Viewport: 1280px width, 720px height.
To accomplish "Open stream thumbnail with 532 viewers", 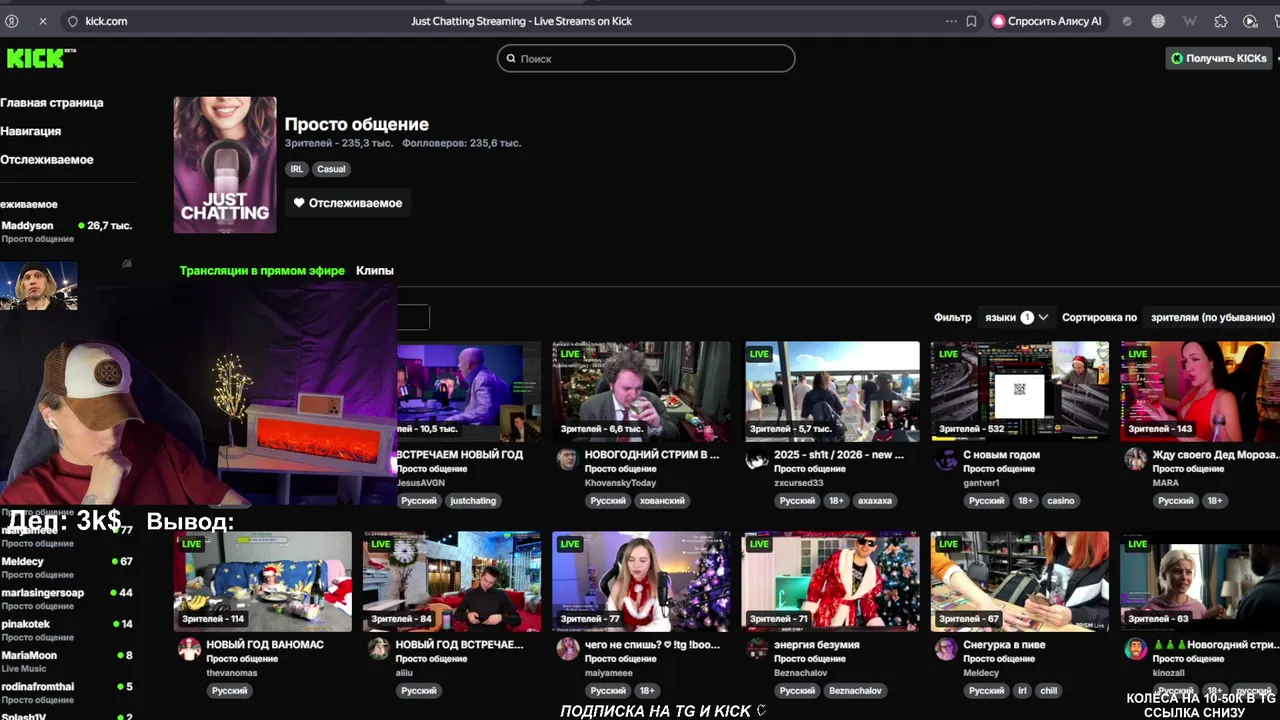I will [x=1019, y=391].
